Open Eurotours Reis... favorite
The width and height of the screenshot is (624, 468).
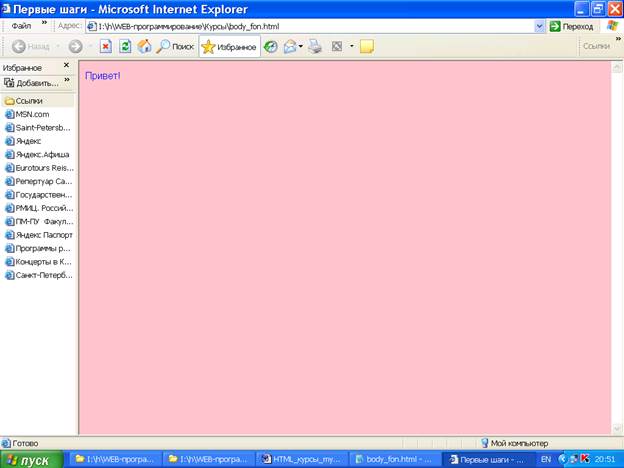39,168
